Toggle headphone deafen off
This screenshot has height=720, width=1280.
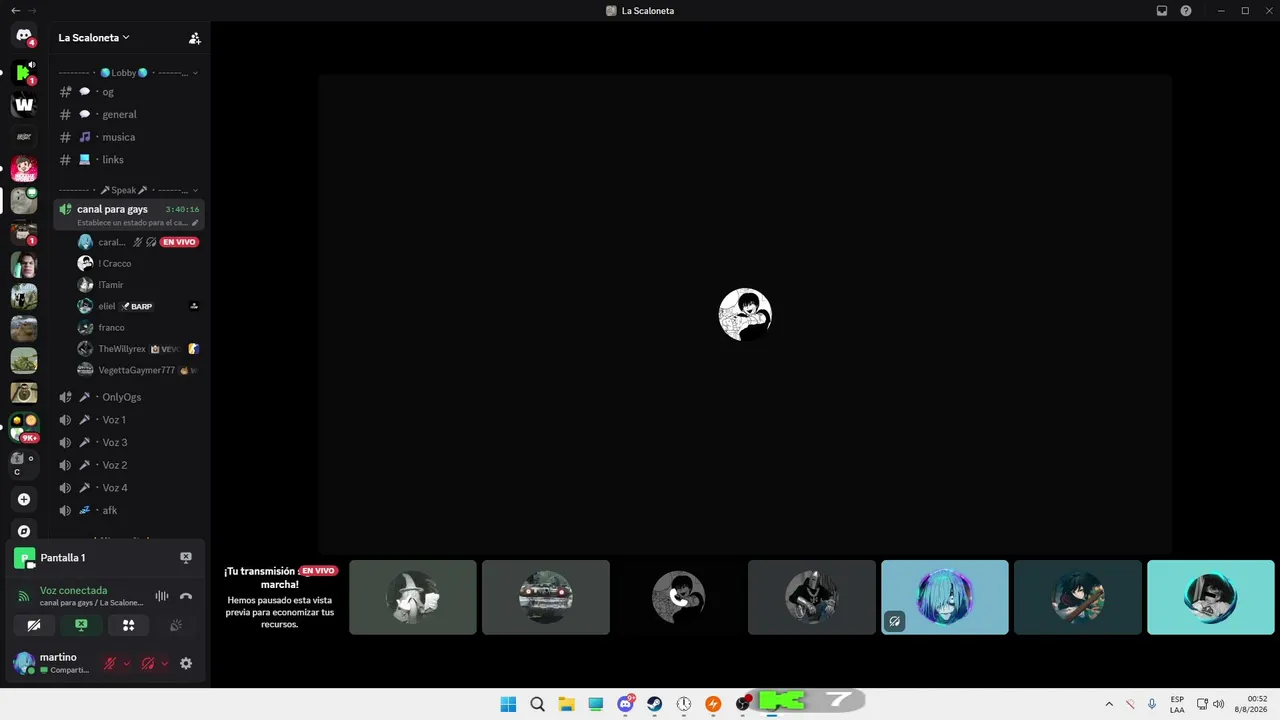pos(148,663)
